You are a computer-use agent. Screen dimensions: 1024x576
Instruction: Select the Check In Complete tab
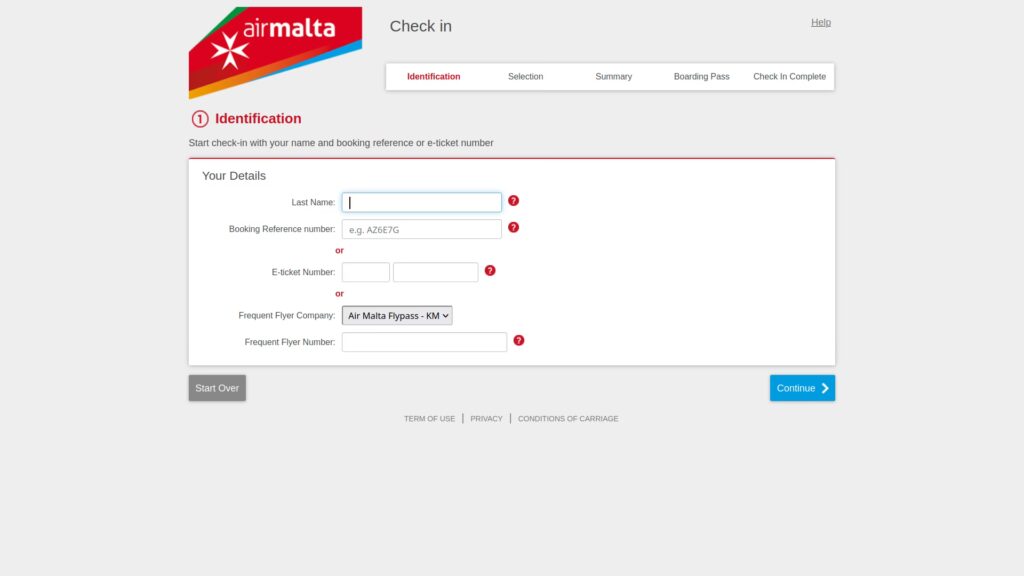(x=789, y=77)
